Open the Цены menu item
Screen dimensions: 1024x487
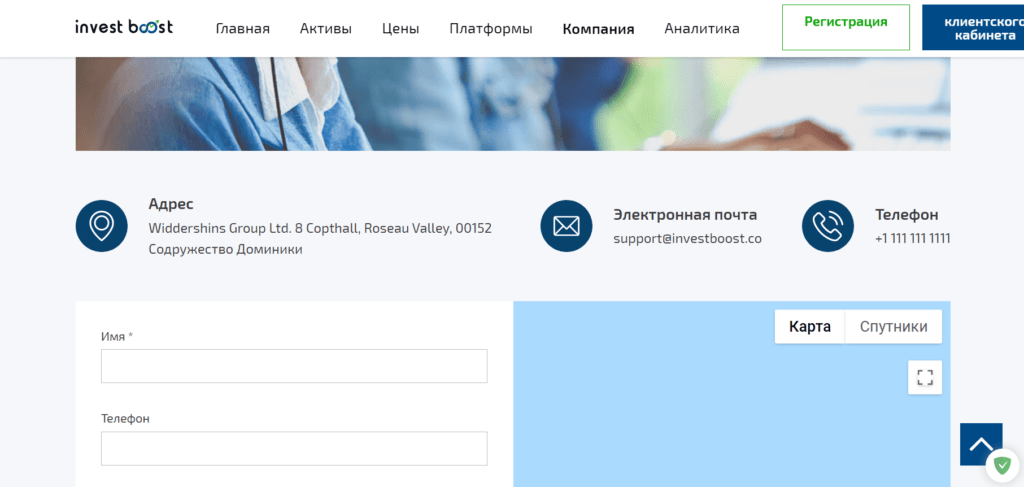400,29
